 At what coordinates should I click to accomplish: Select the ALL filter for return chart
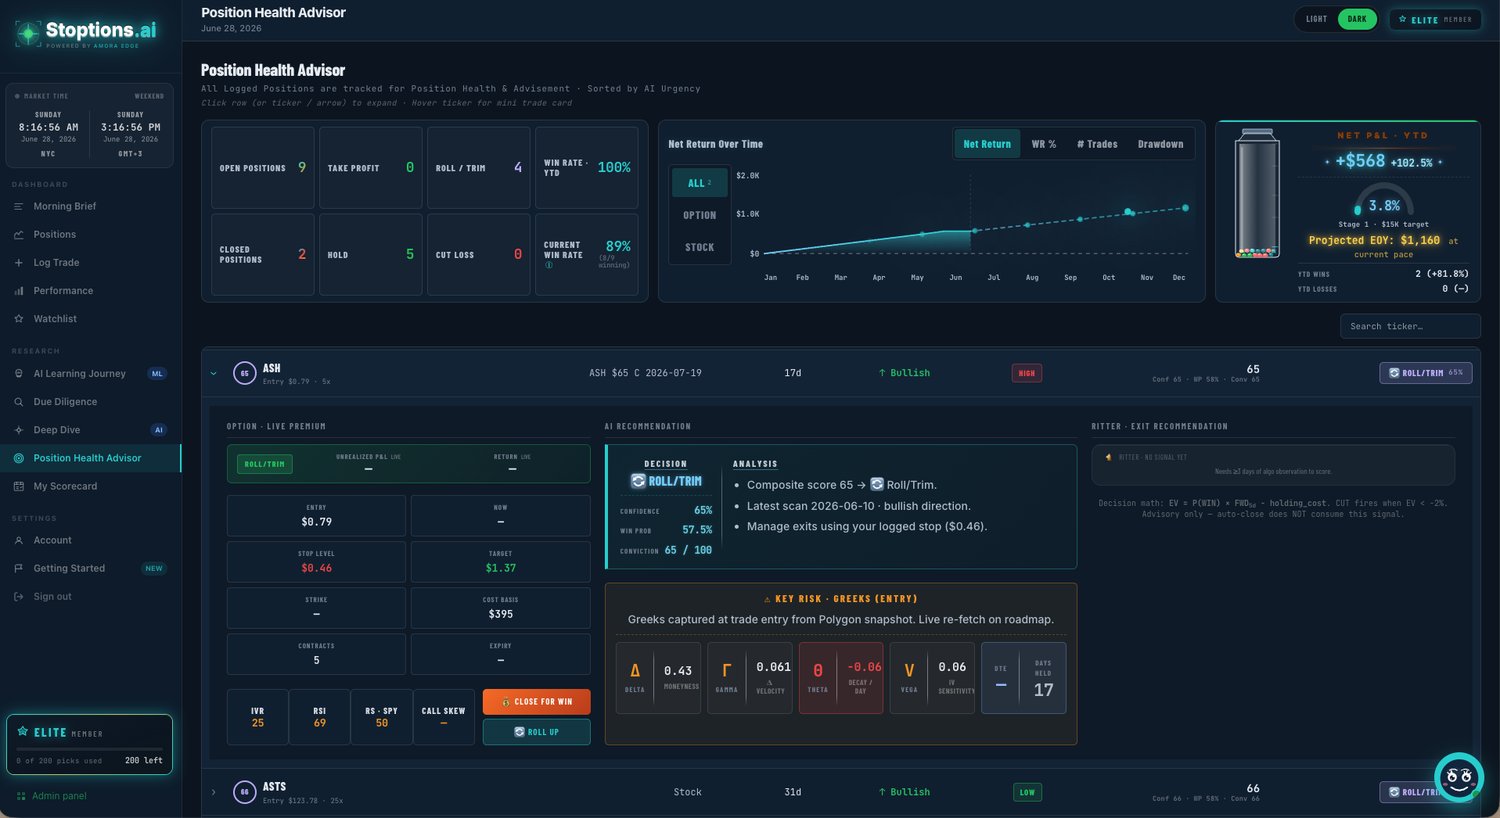[699, 183]
